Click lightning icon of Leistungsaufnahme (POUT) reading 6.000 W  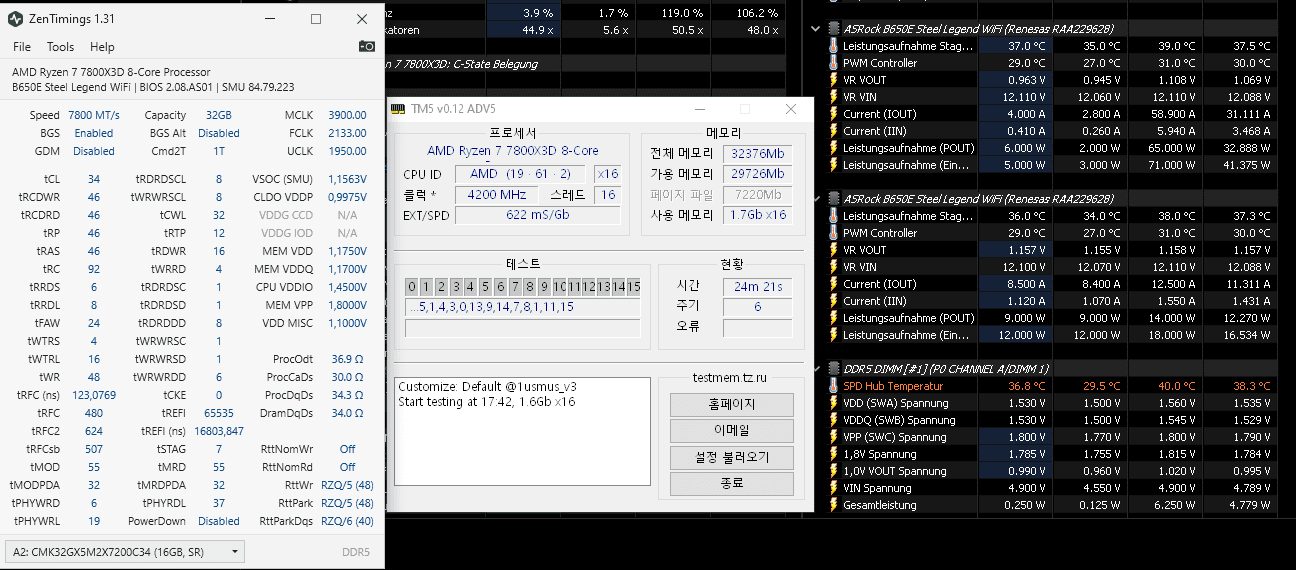click(x=834, y=148)
